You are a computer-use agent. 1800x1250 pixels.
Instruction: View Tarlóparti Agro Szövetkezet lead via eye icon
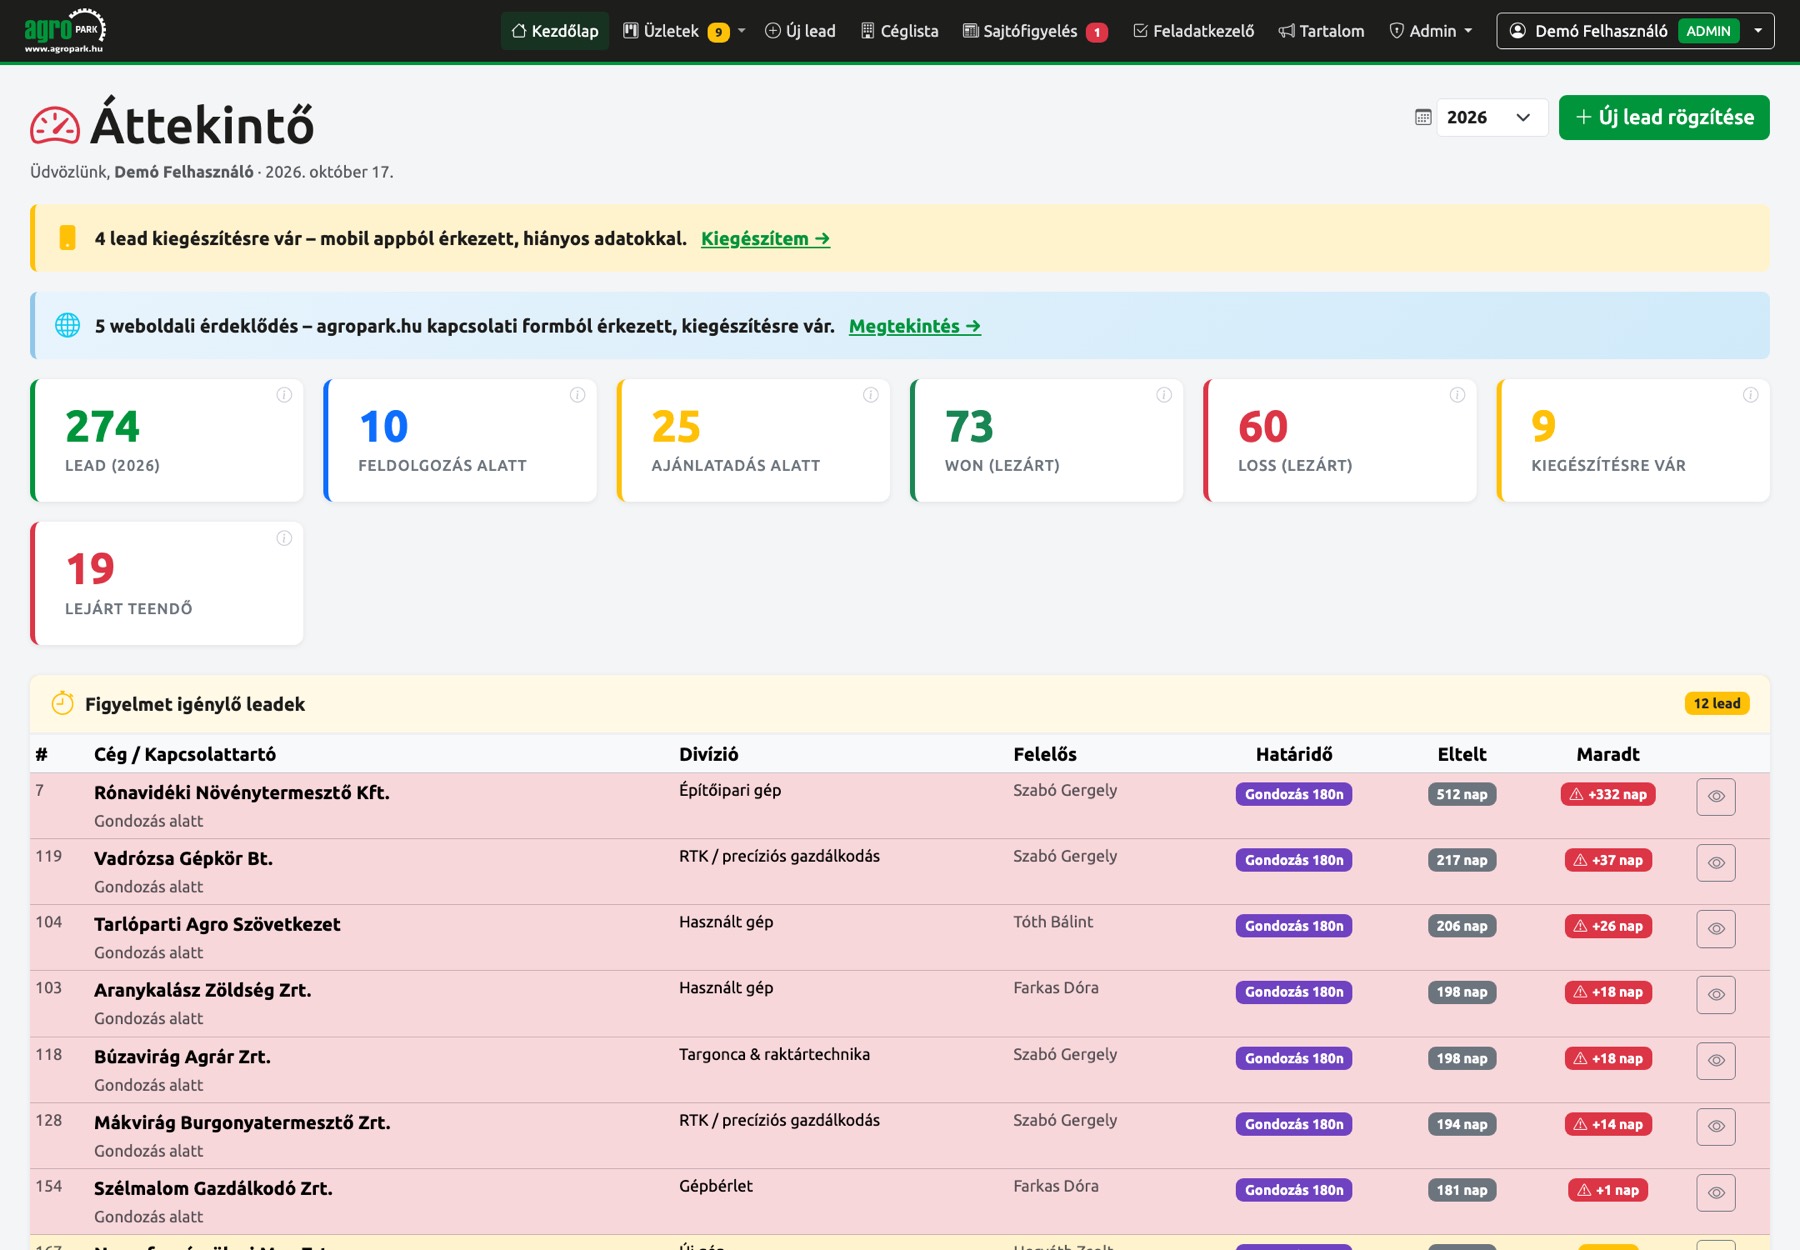point(1716,929)
